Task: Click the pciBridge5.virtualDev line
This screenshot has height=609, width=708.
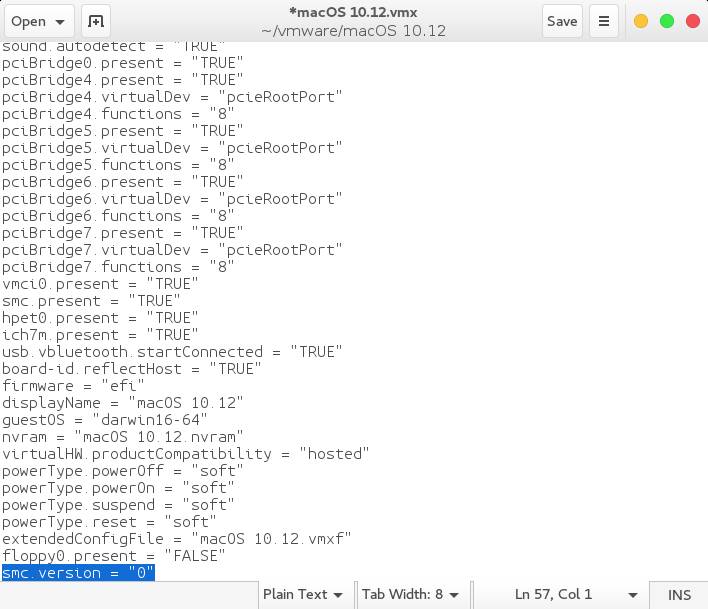Action: tap(172, 148)
